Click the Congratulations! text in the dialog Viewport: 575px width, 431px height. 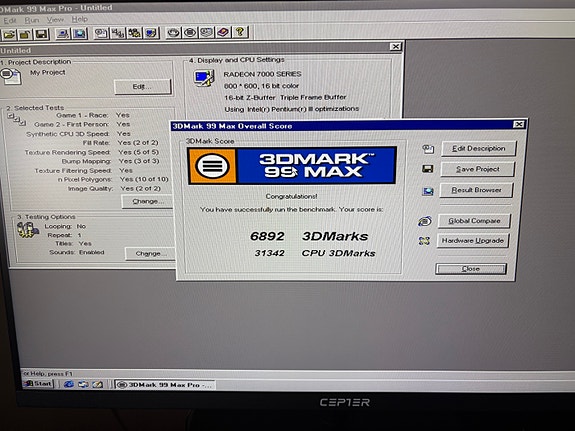[x=292, y=197]
